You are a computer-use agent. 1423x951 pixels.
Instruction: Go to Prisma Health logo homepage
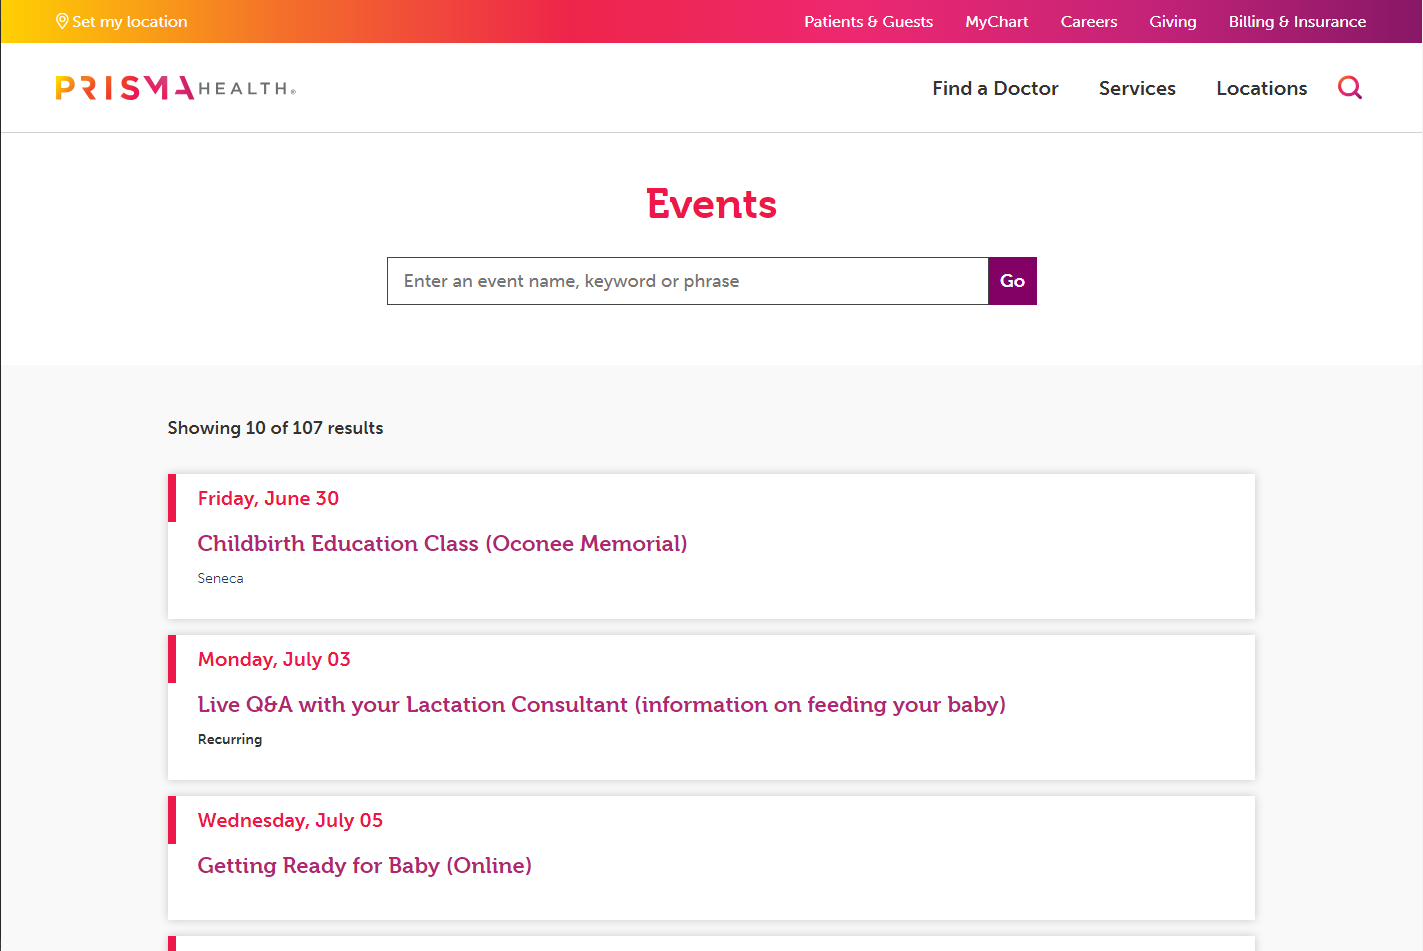click(176, 88)
